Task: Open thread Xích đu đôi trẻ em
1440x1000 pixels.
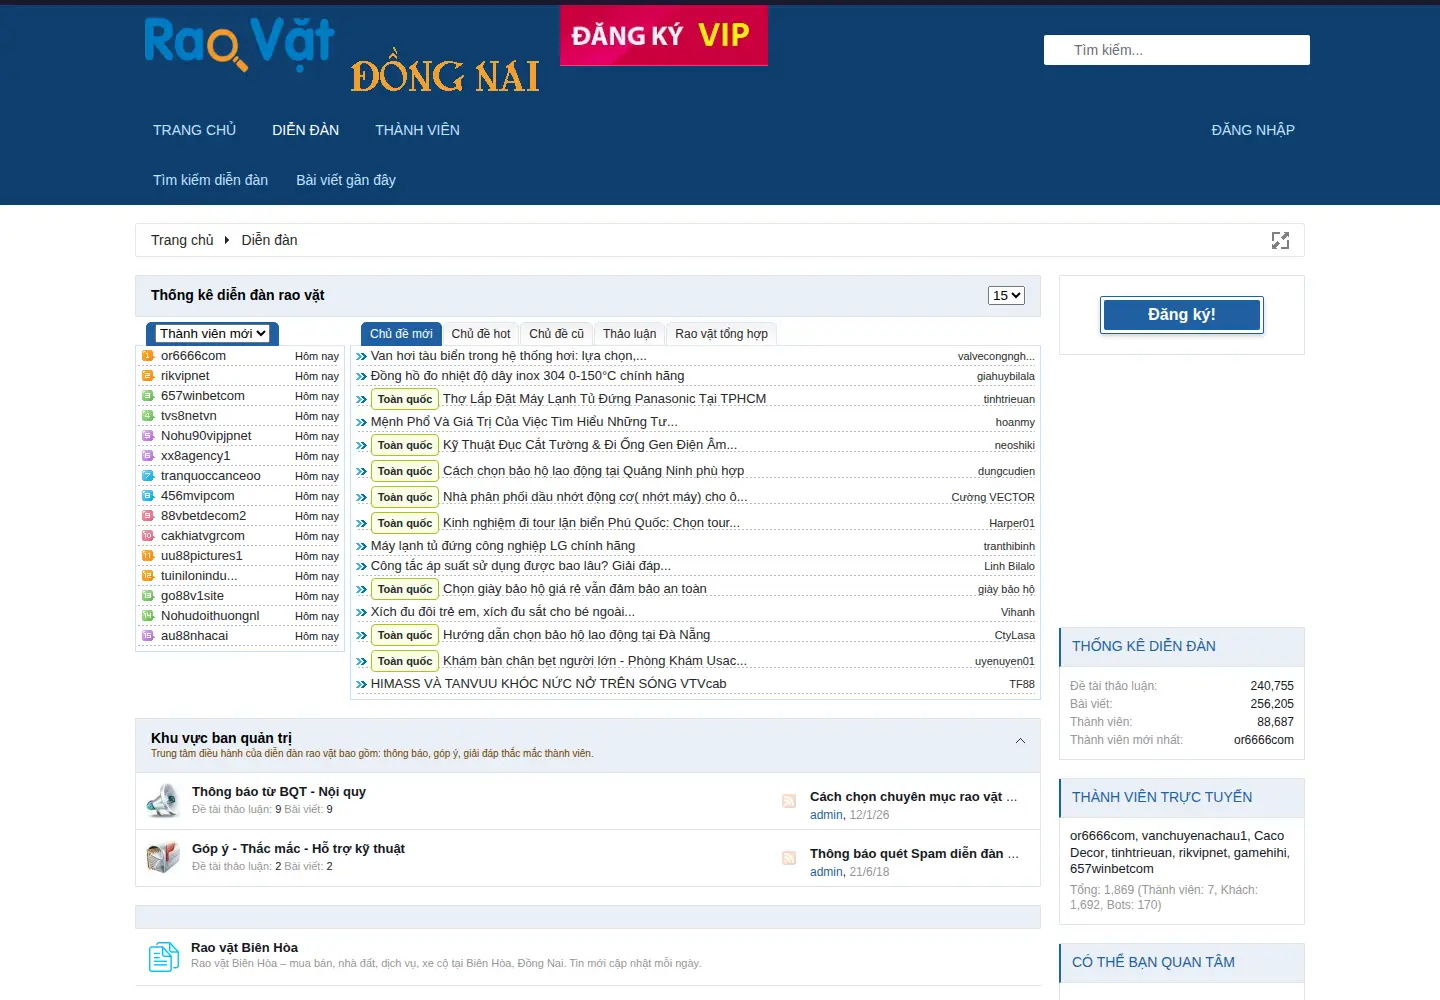Action: (x=503, y=612)
